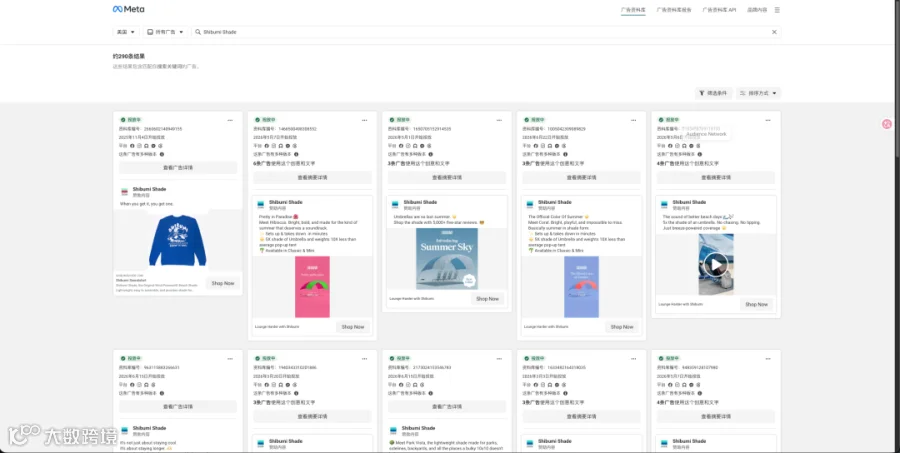Click Messenger platform icon on the sweatshirt card
The width and height of the screenshot is (900, 453).
point(153,146)
